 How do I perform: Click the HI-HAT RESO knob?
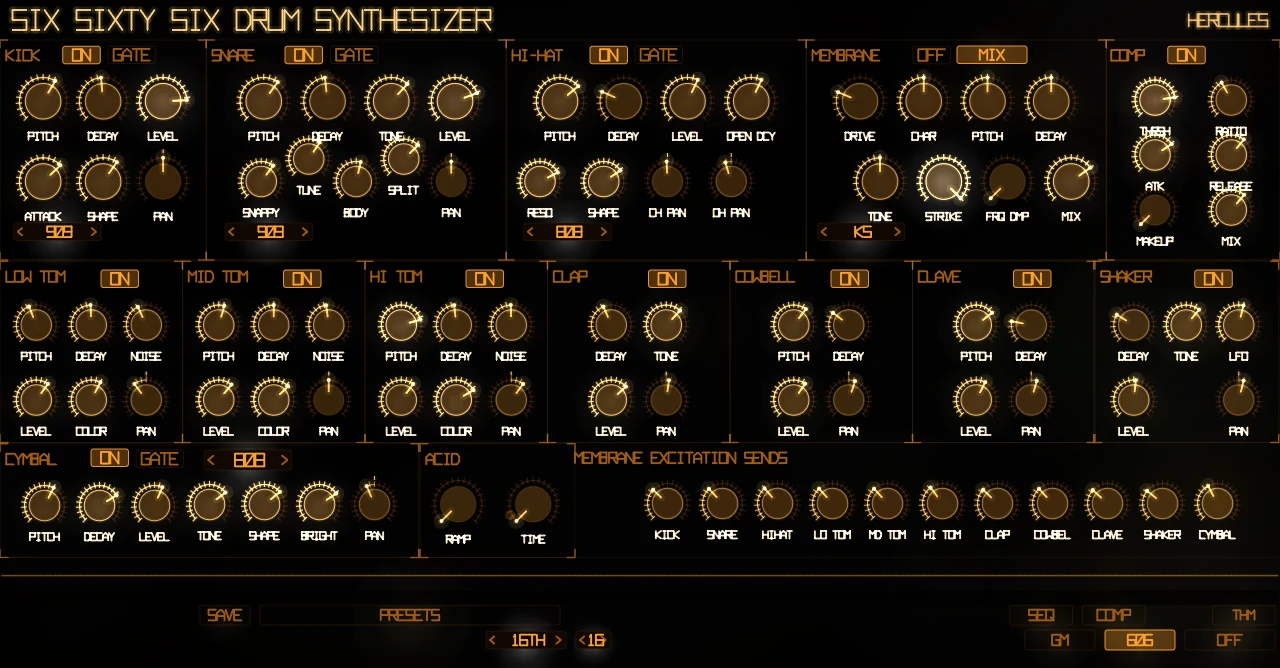[x=539, y=181]
